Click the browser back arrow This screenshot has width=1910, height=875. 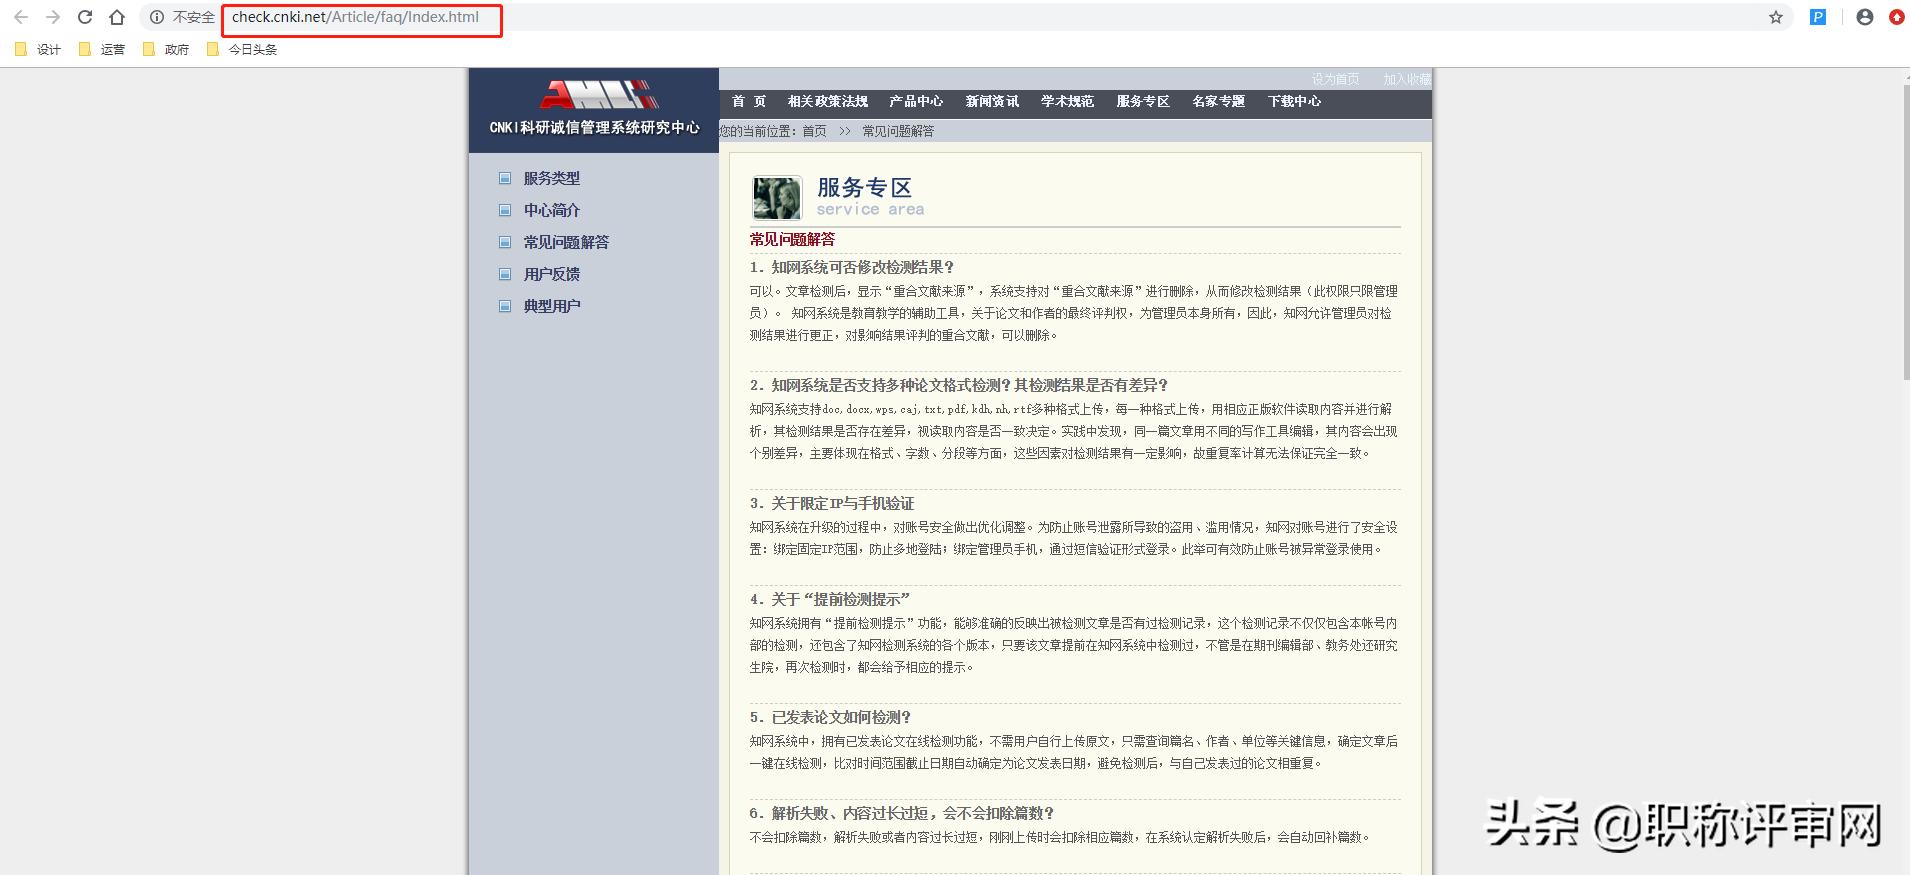coord(21,17)
